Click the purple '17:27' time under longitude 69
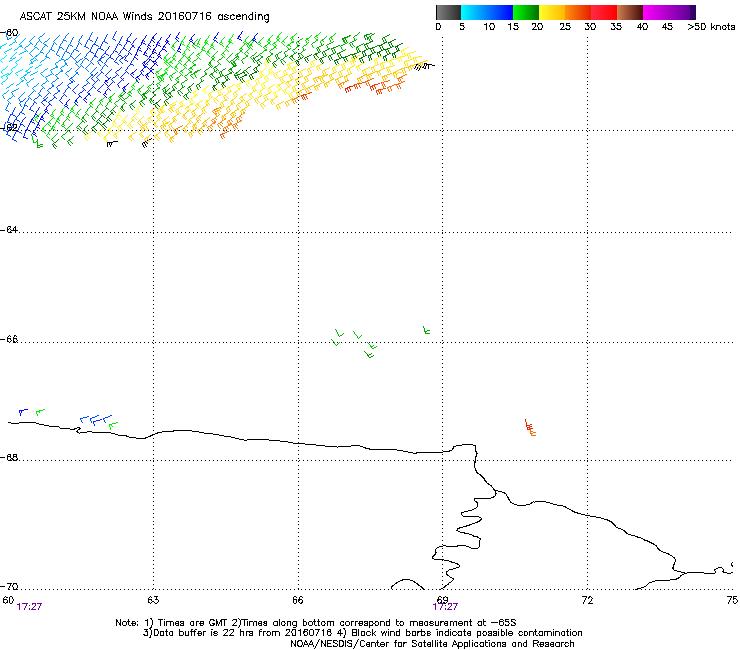 click(445, 607)
